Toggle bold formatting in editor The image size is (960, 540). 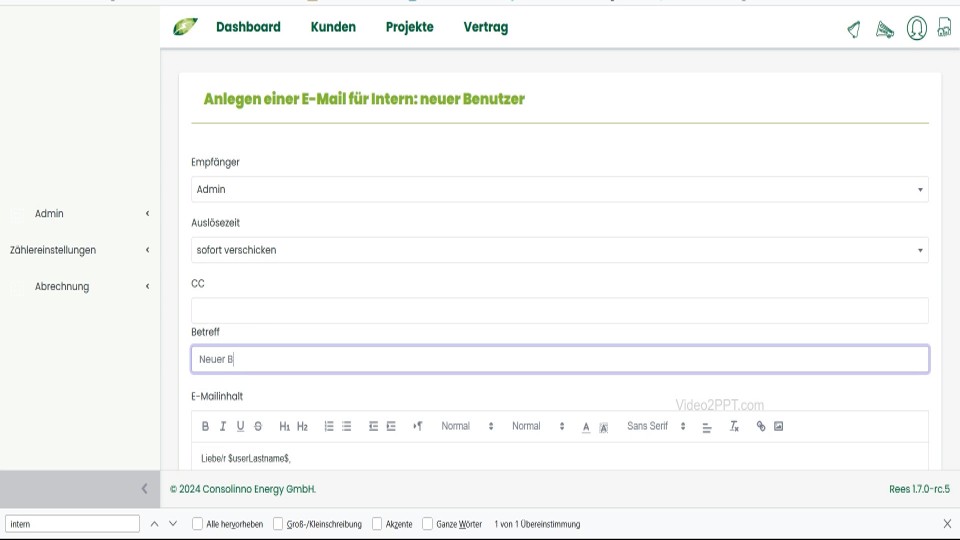click(x=205, y=426)
